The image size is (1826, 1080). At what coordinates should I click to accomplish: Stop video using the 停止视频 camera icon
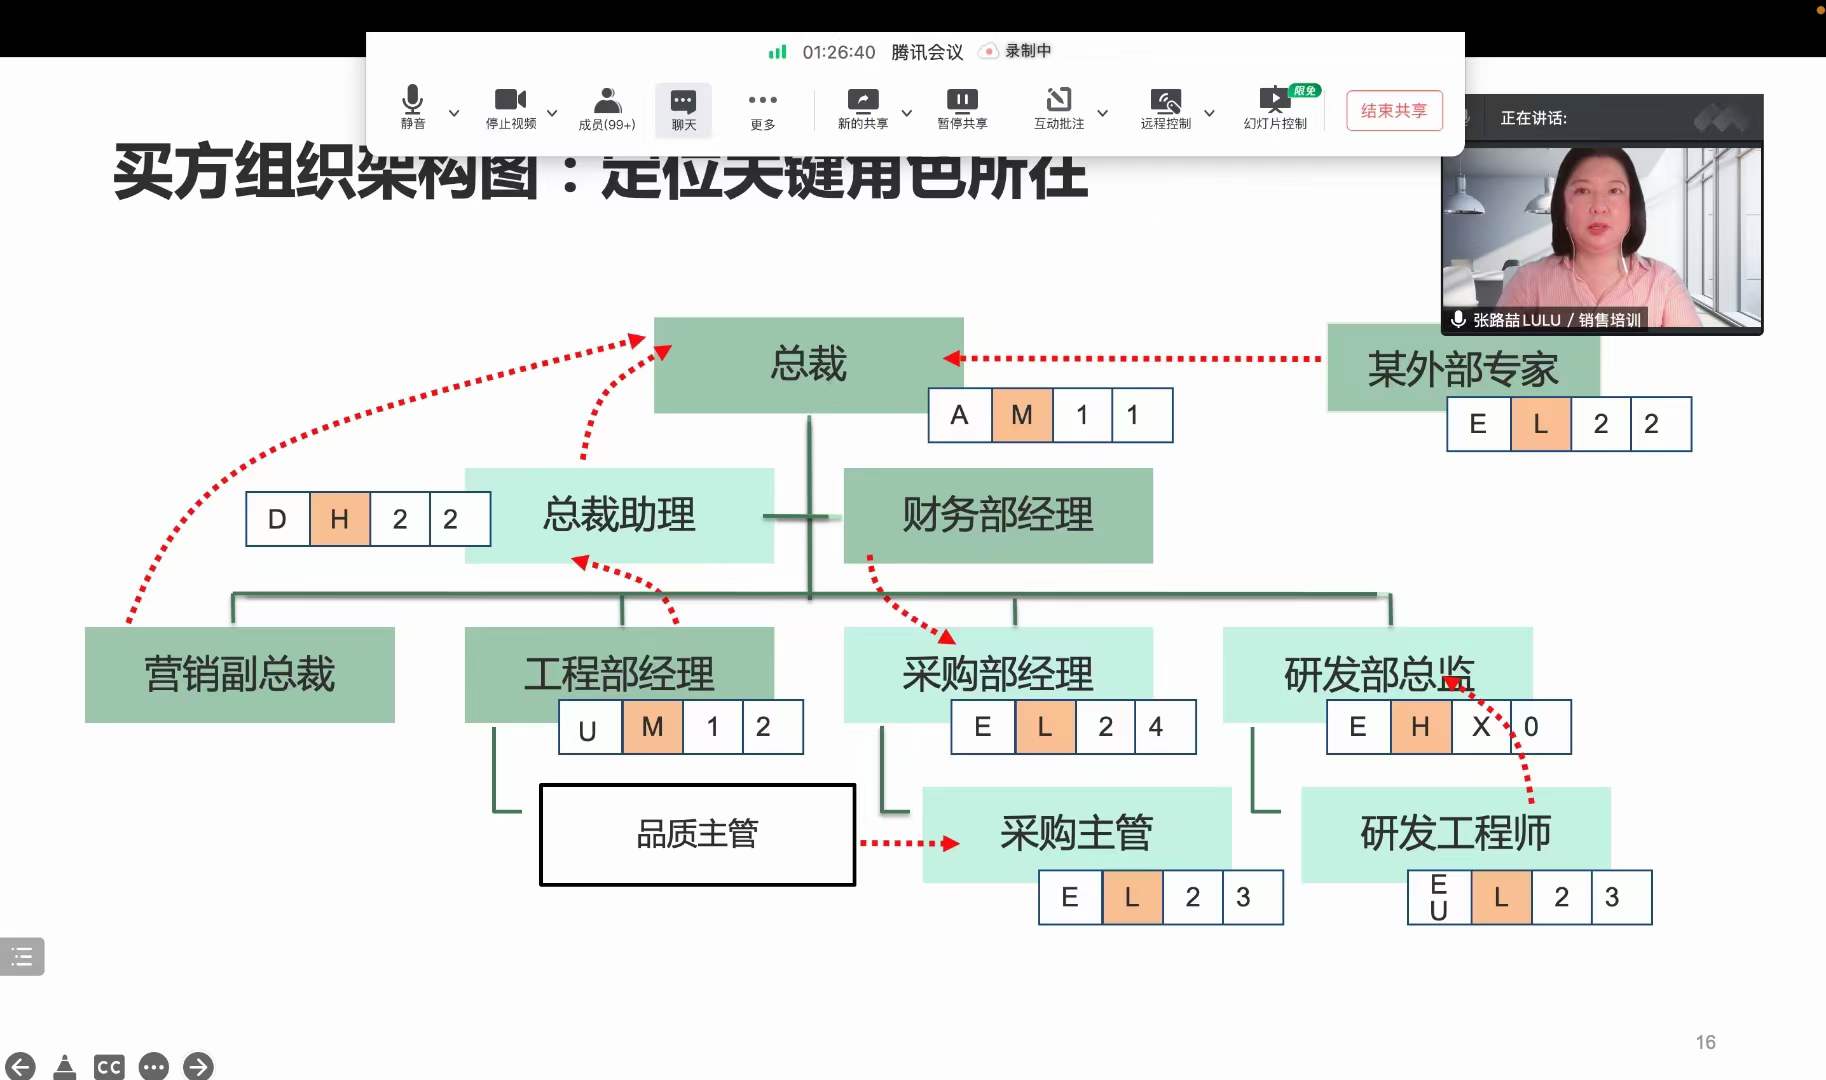510,107
